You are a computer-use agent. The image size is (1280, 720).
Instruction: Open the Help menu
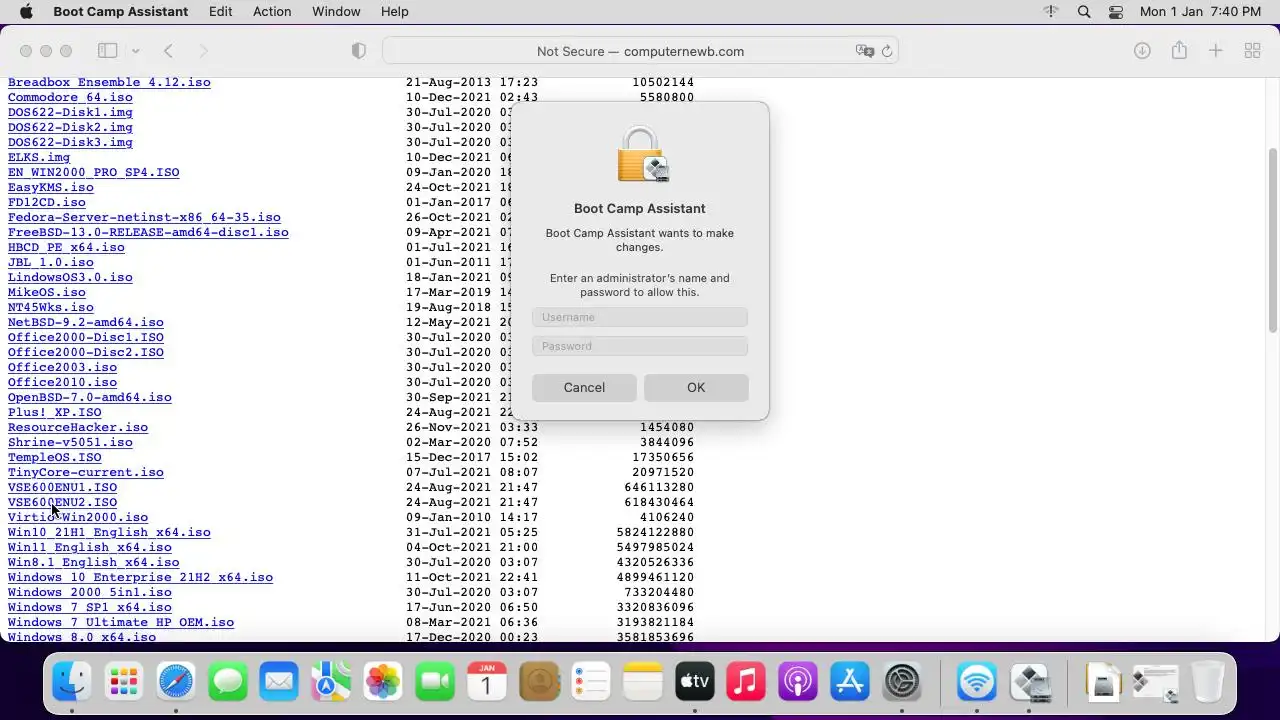[395, 12]
